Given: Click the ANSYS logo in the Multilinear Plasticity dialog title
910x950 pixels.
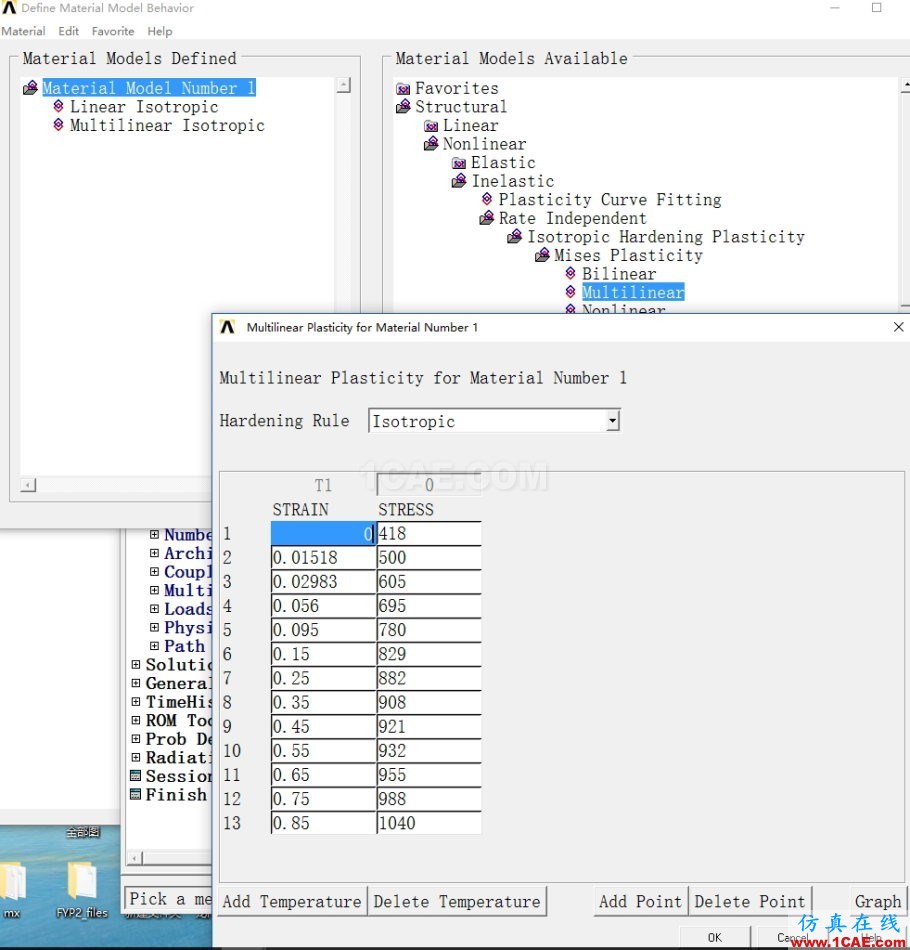Looking at the screenshot, I should click(227, 327).
